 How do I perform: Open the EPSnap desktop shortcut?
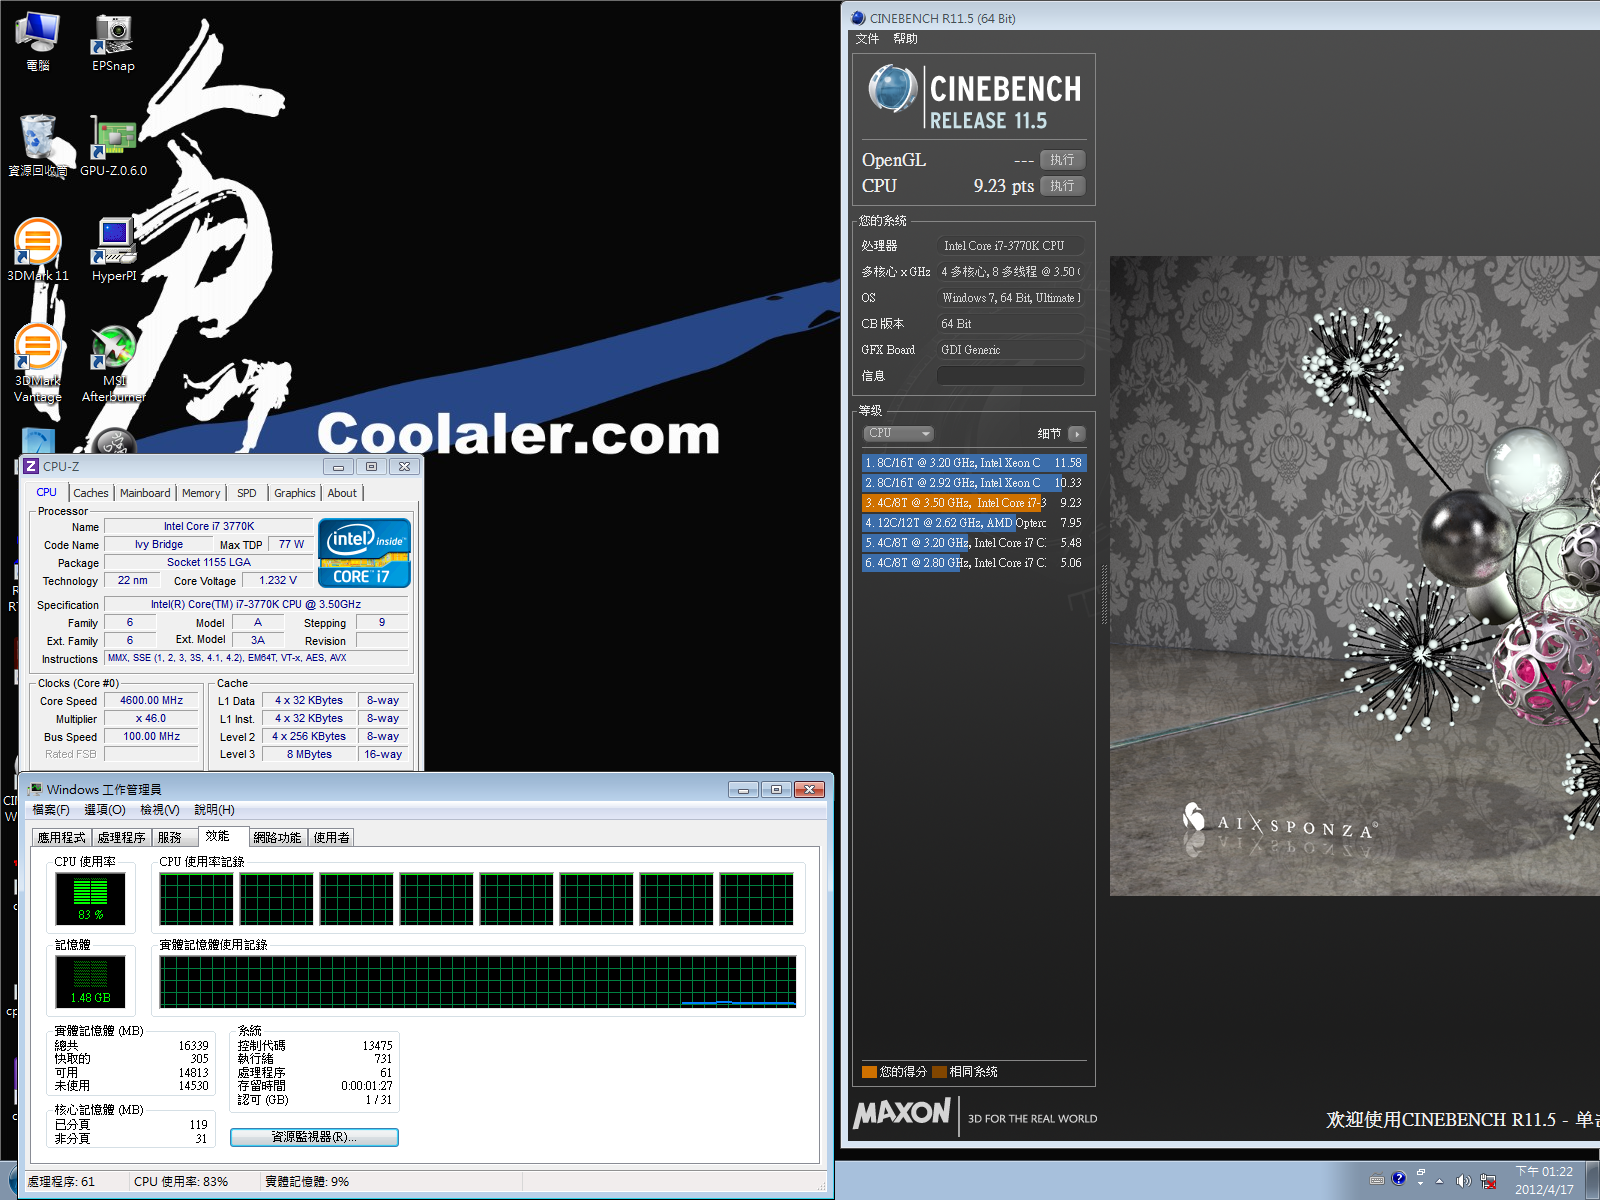(x=113, y=42)
